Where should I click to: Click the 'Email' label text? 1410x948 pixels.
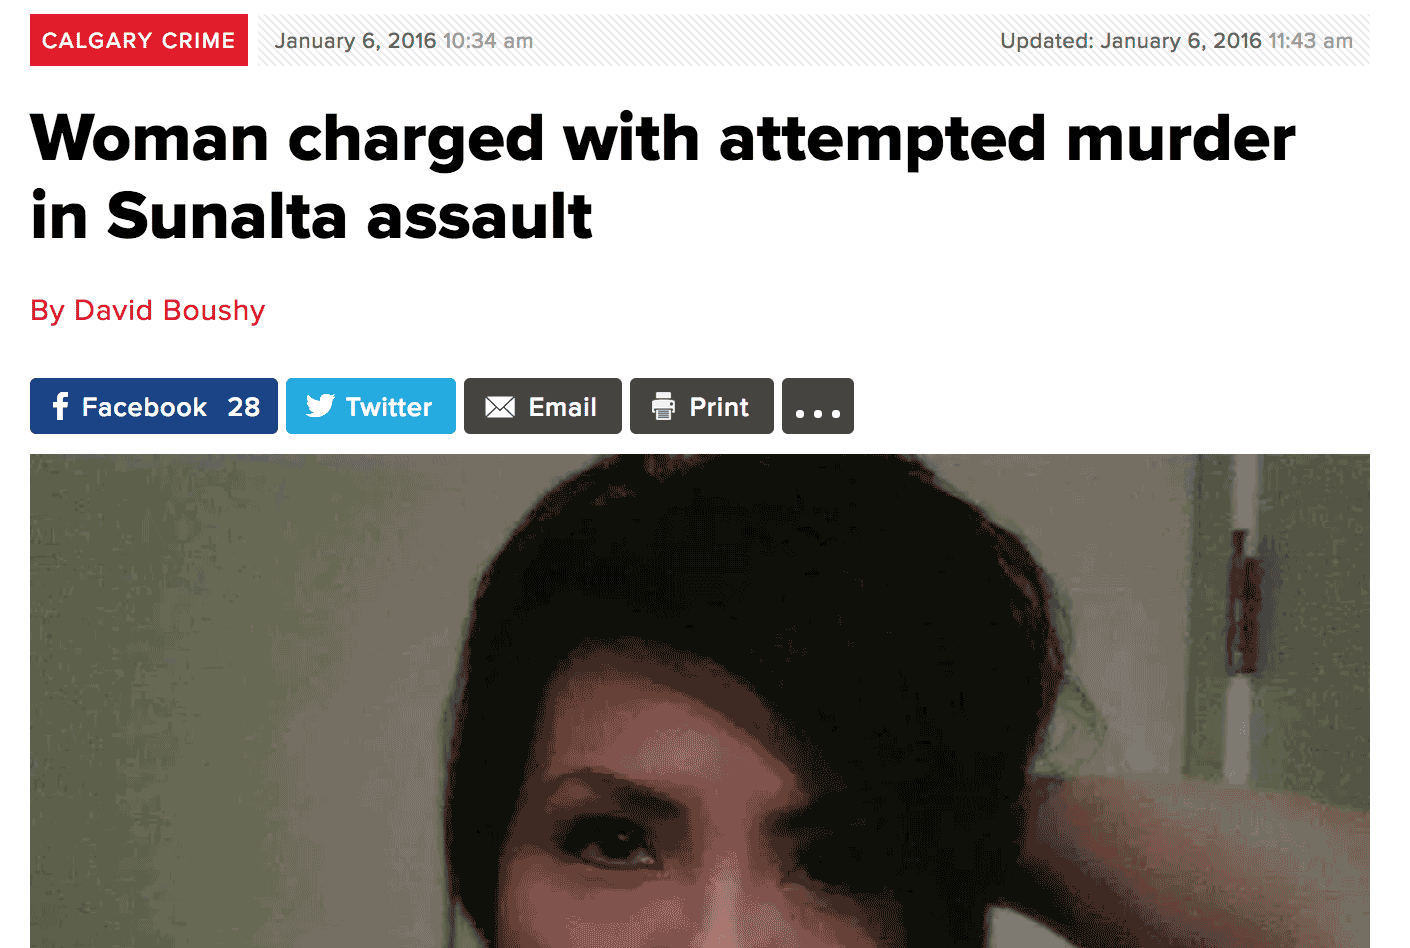click(563, 407)
